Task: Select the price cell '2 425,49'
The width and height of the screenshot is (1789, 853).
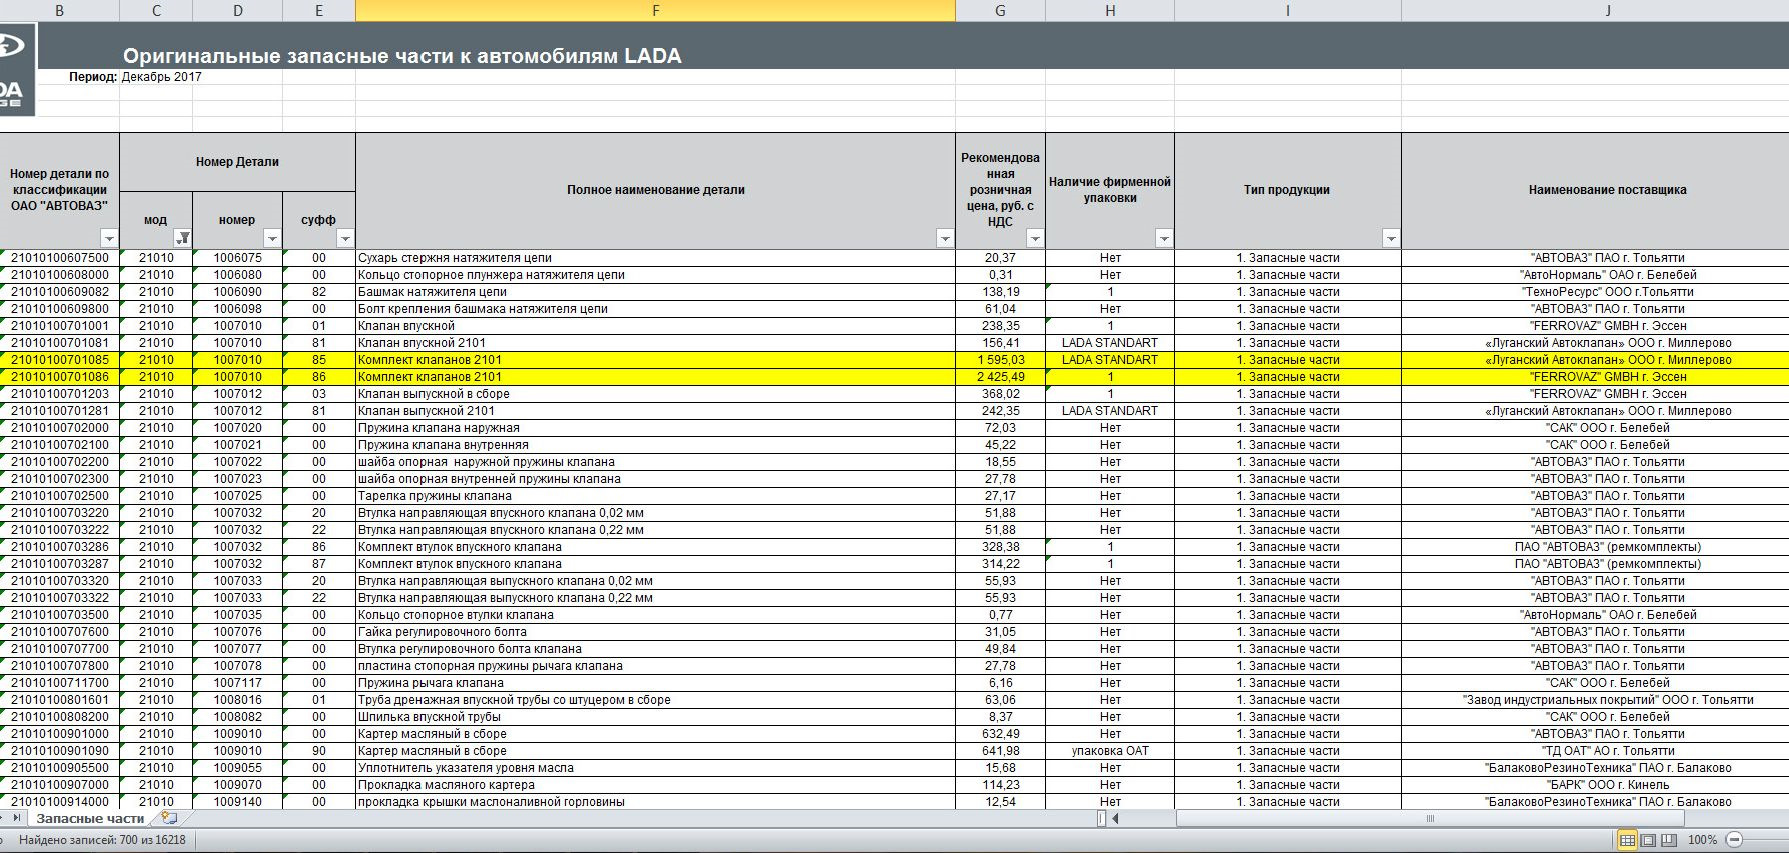Action: pos(1000,377)
